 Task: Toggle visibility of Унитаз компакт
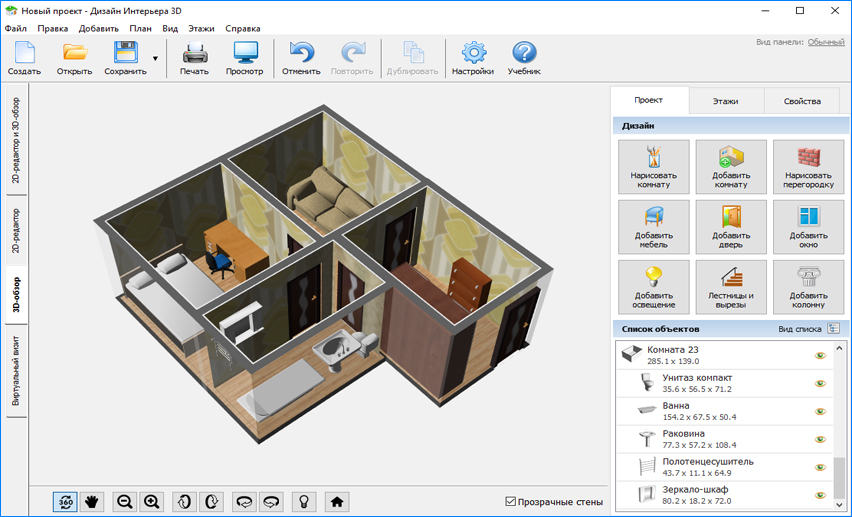820,383
